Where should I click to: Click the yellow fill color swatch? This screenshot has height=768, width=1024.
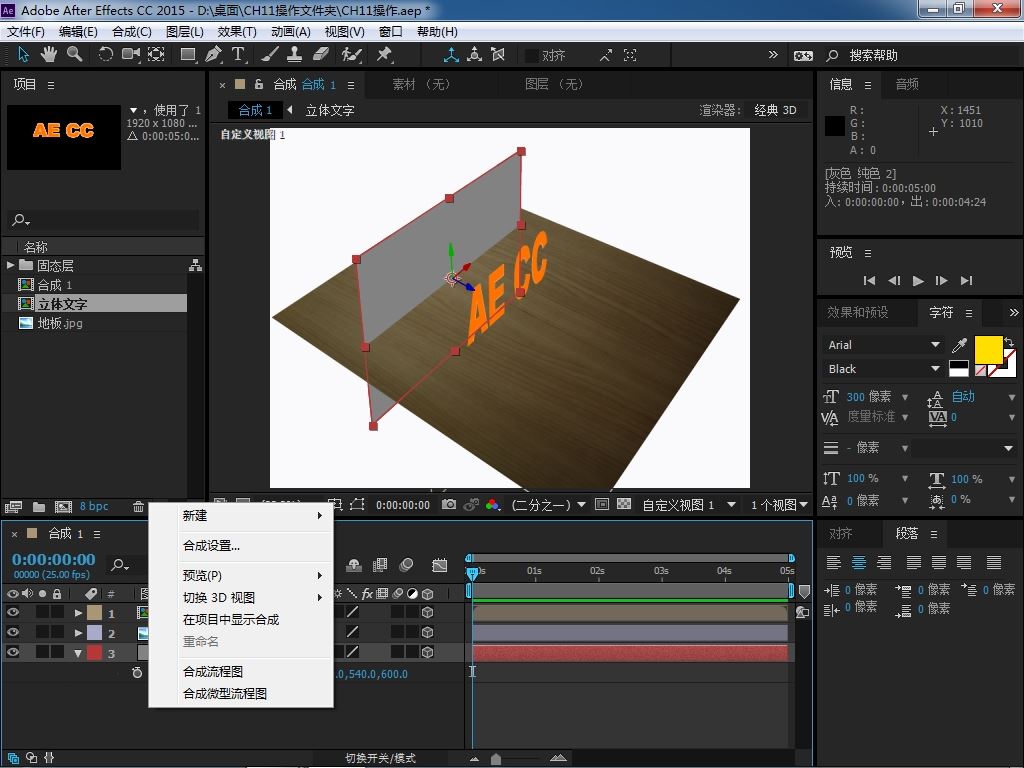click(x=988, y=350)
